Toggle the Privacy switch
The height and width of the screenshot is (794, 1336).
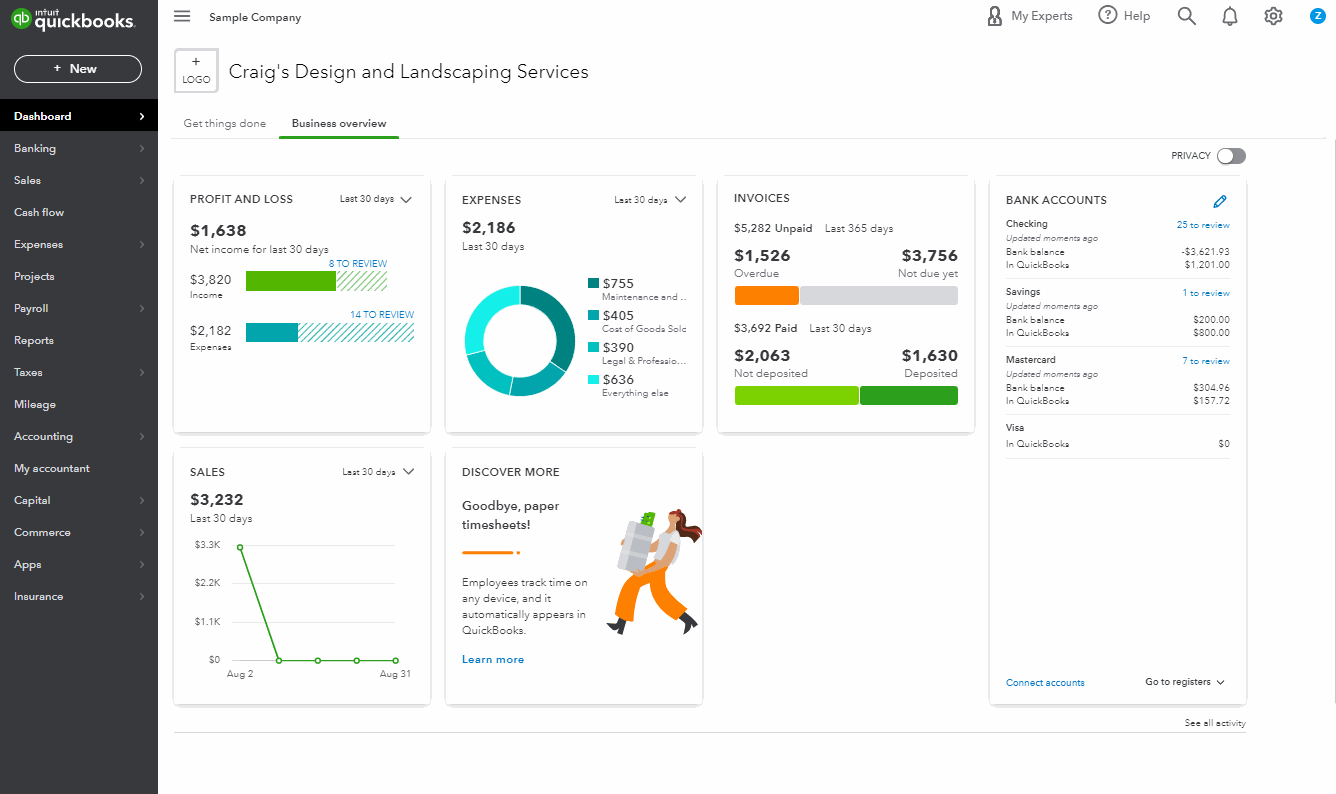1231,156
